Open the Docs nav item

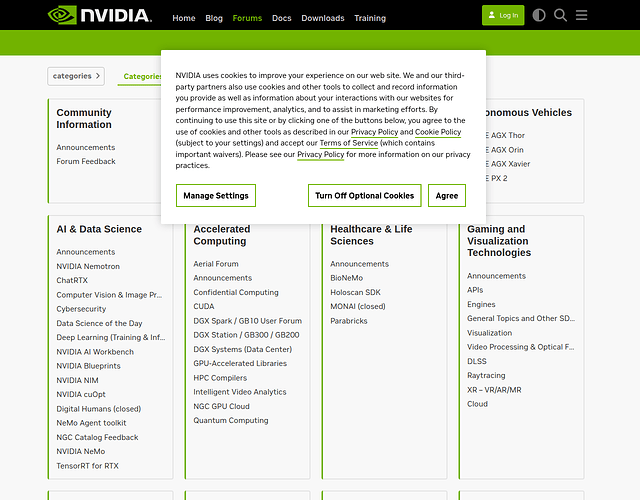[282, 18]
